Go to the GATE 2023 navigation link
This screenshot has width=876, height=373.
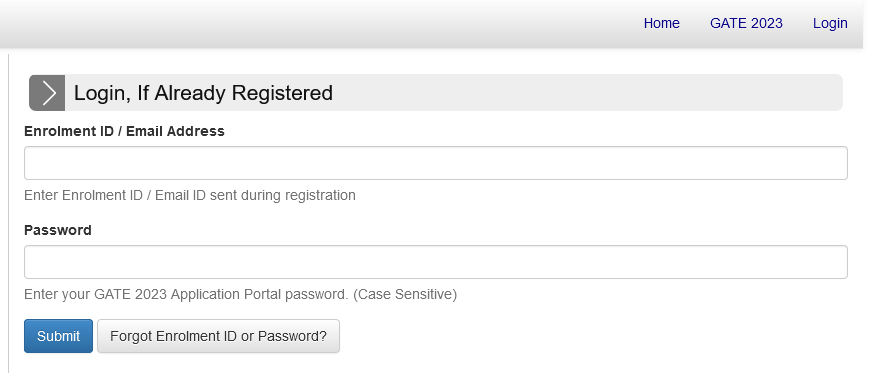746,23
